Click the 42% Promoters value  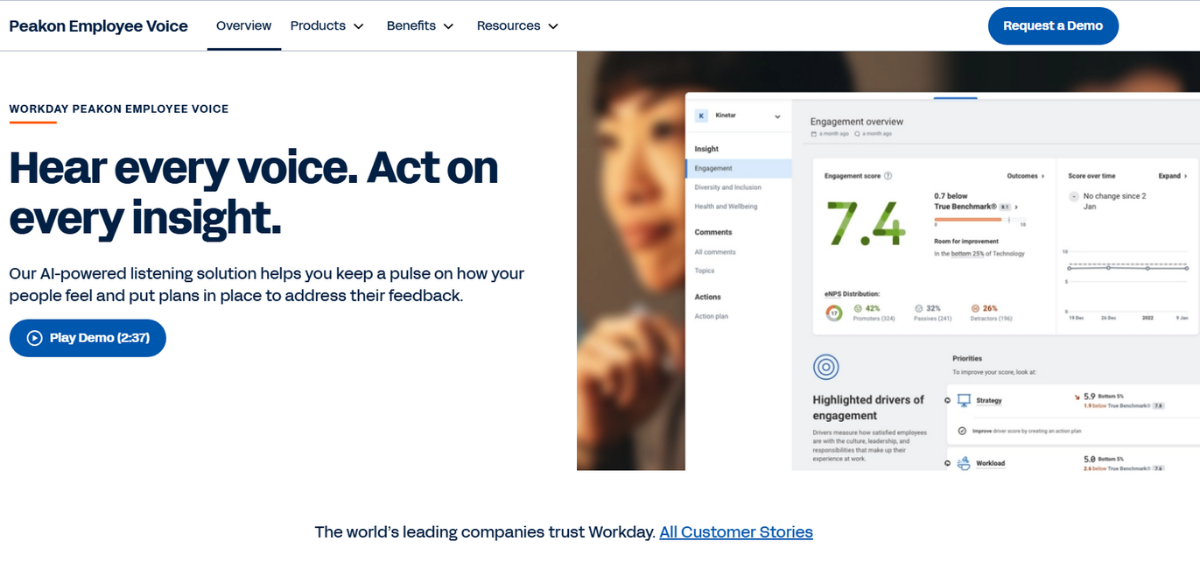click(872, 309)
